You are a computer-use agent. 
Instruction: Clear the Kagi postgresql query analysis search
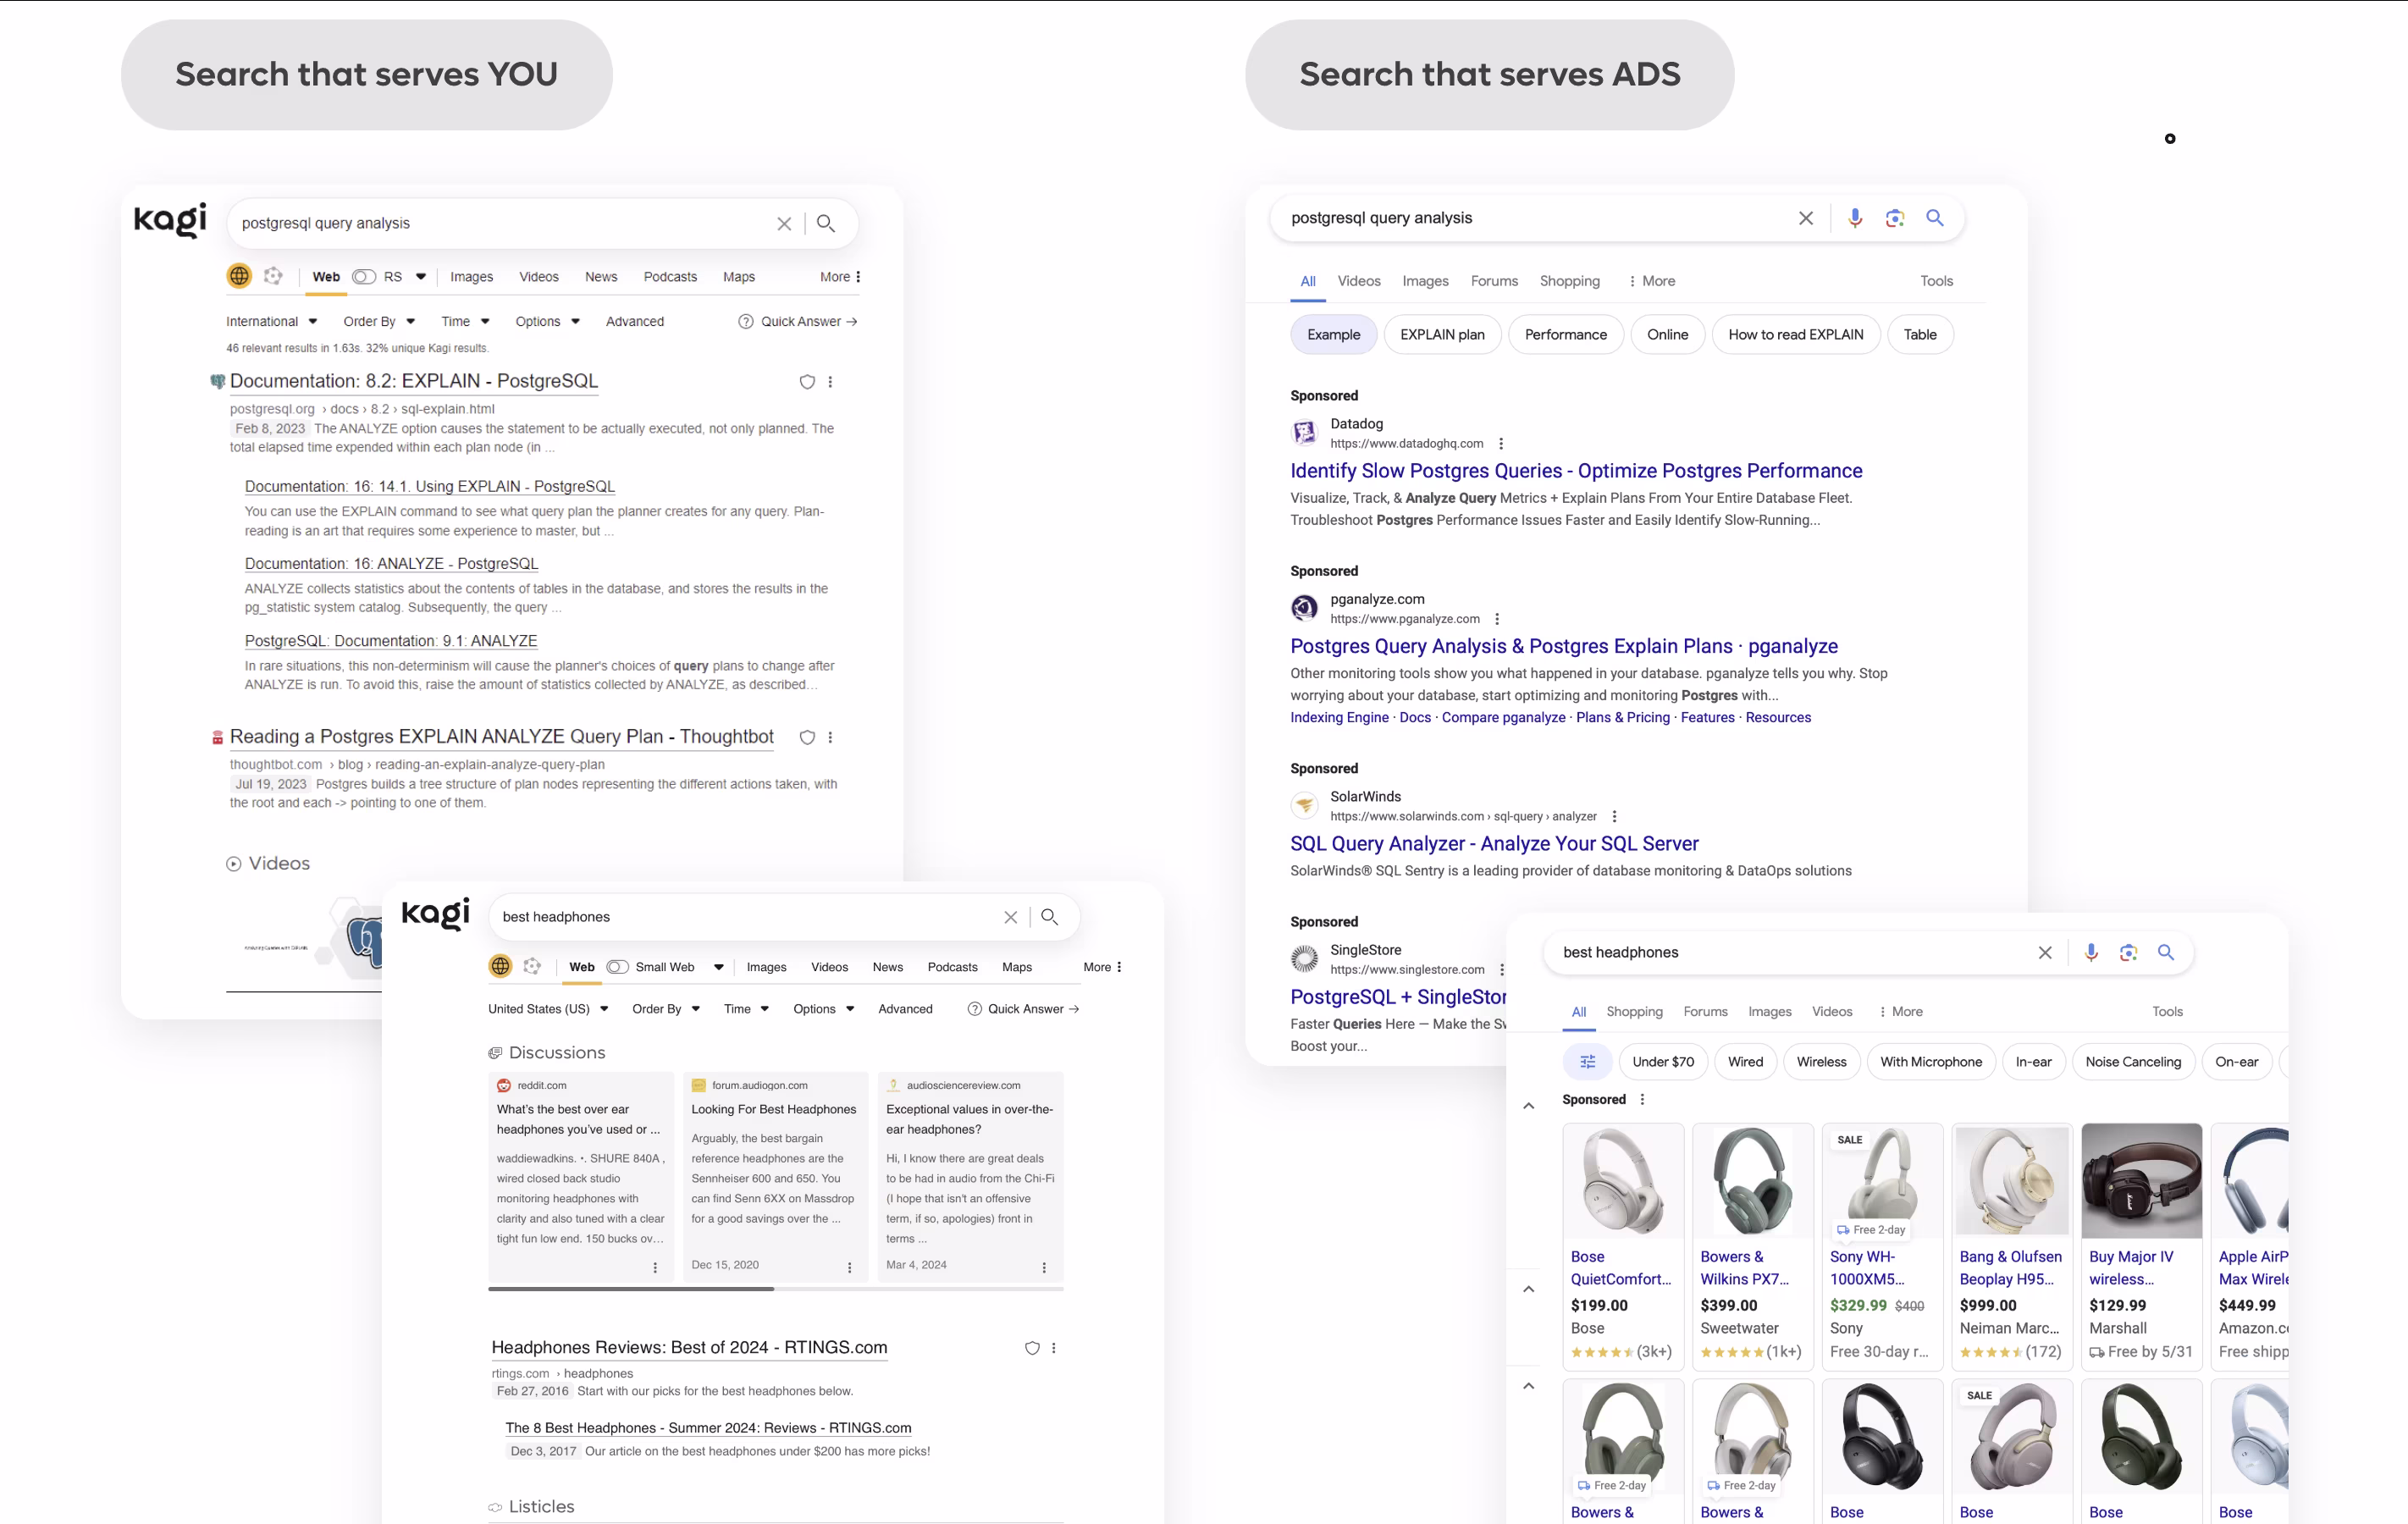[784, 223]
